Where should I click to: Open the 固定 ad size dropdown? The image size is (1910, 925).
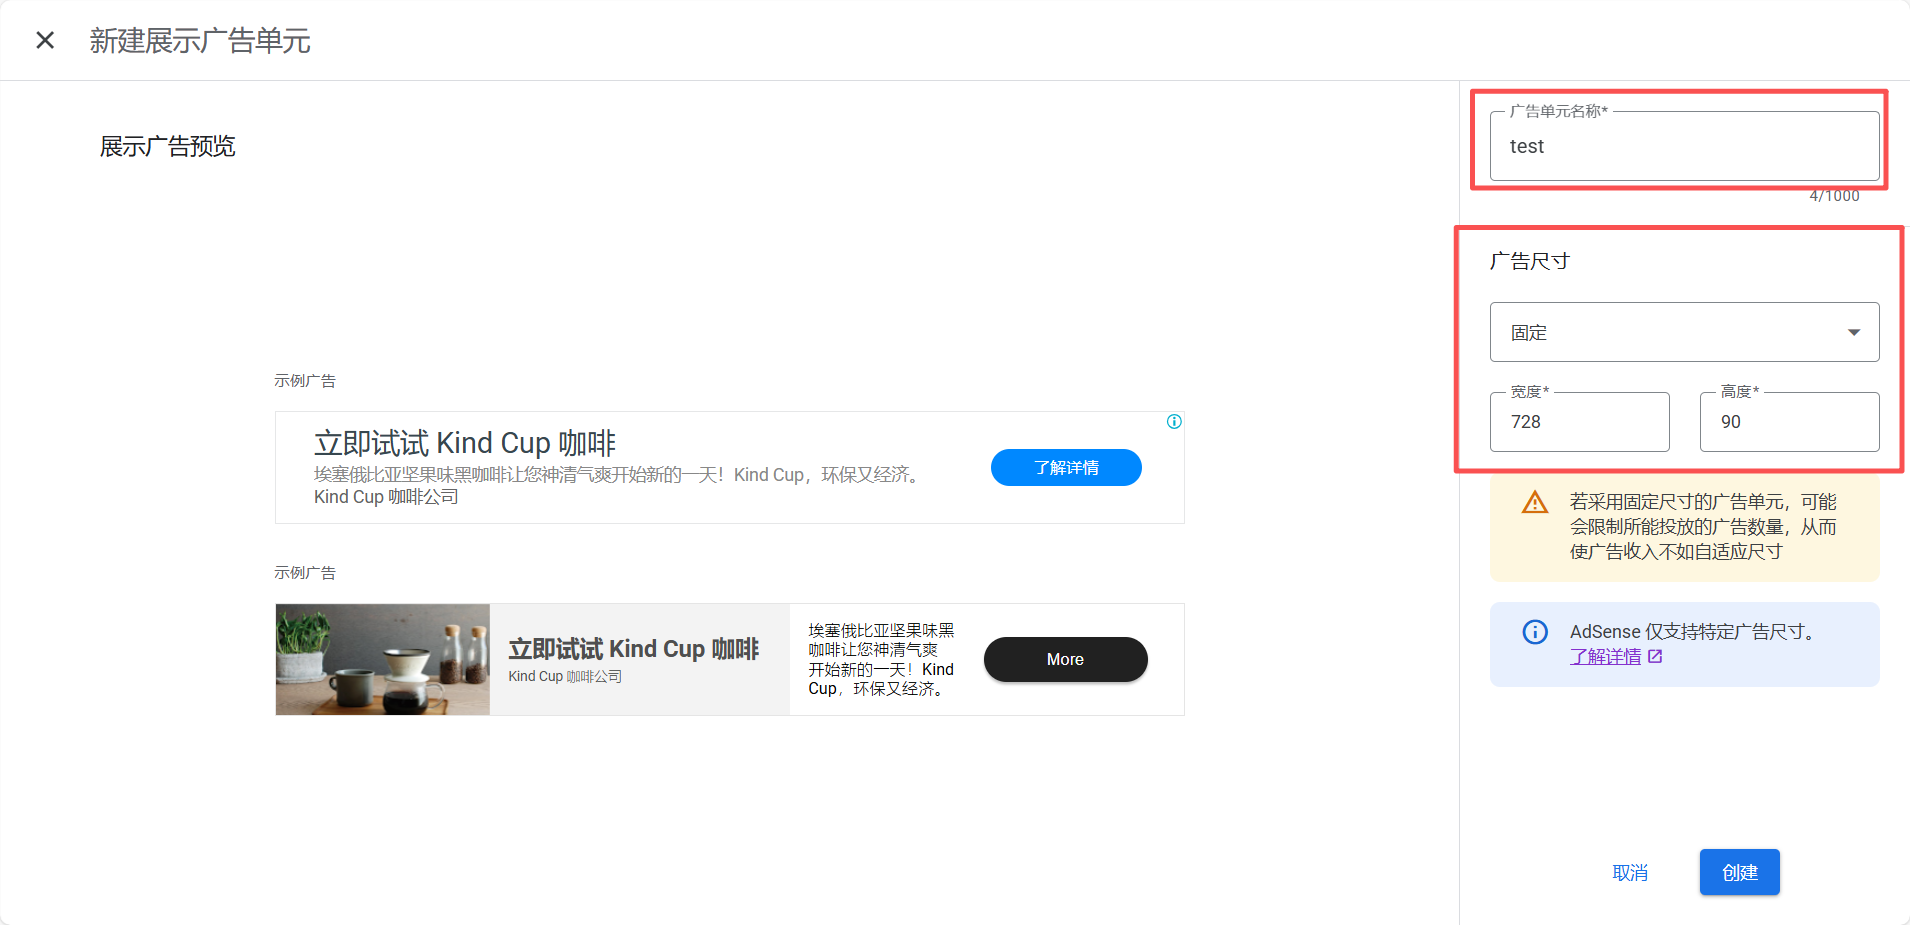tap(1684, 332)
